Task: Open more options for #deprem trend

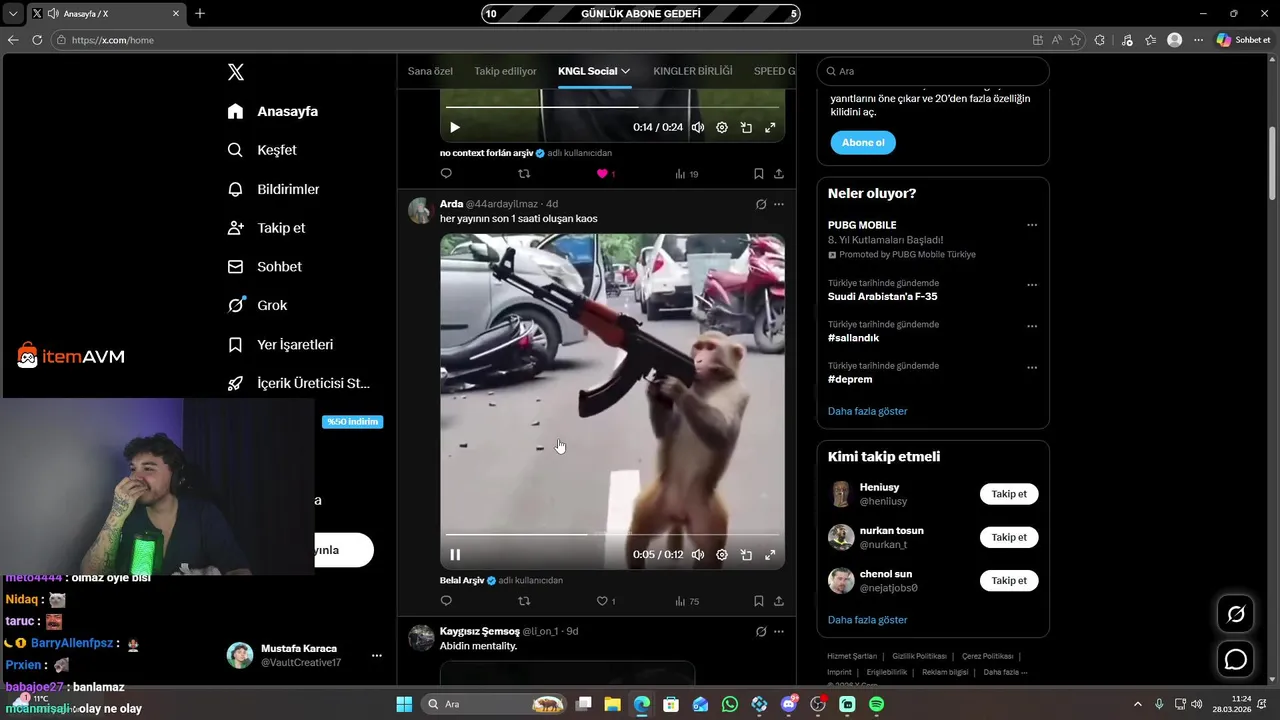Action: [1032, 367]
